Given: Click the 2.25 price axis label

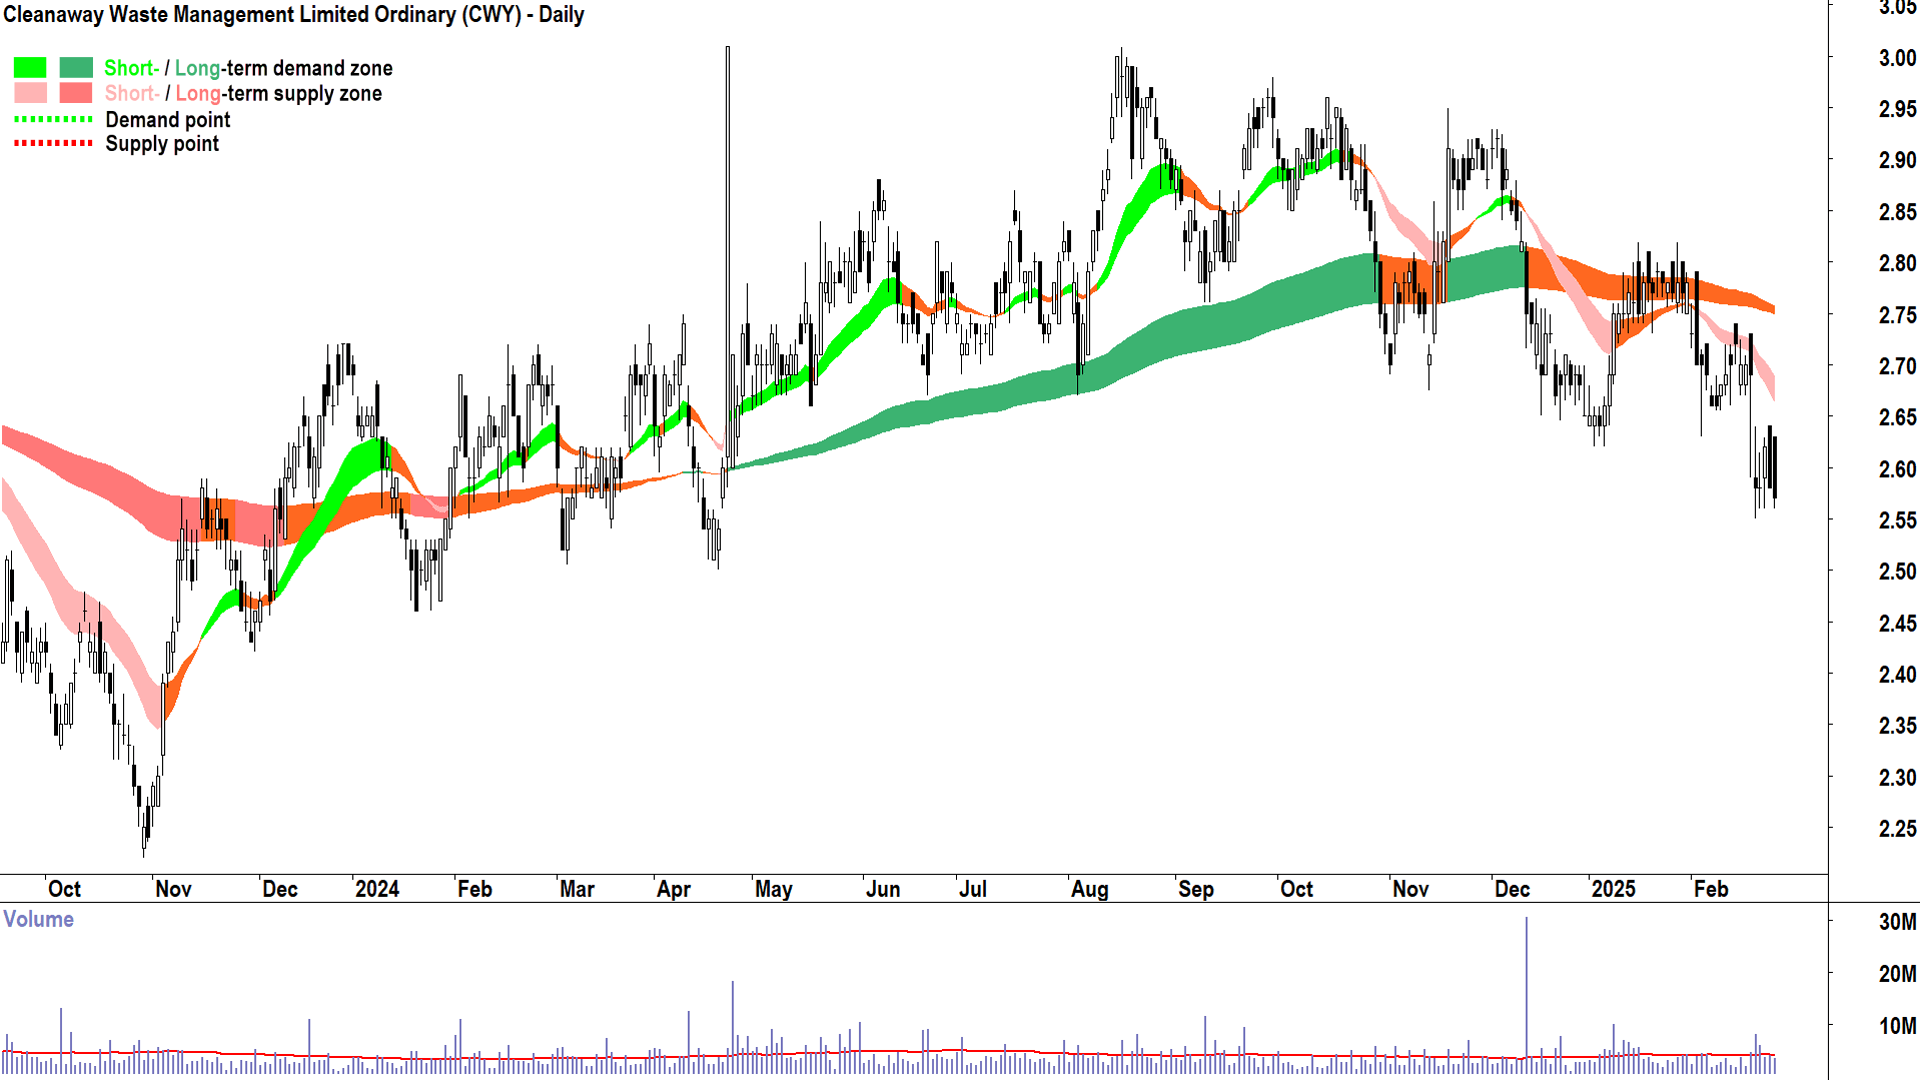Looking at the screenshot, I should point(1896,829).
